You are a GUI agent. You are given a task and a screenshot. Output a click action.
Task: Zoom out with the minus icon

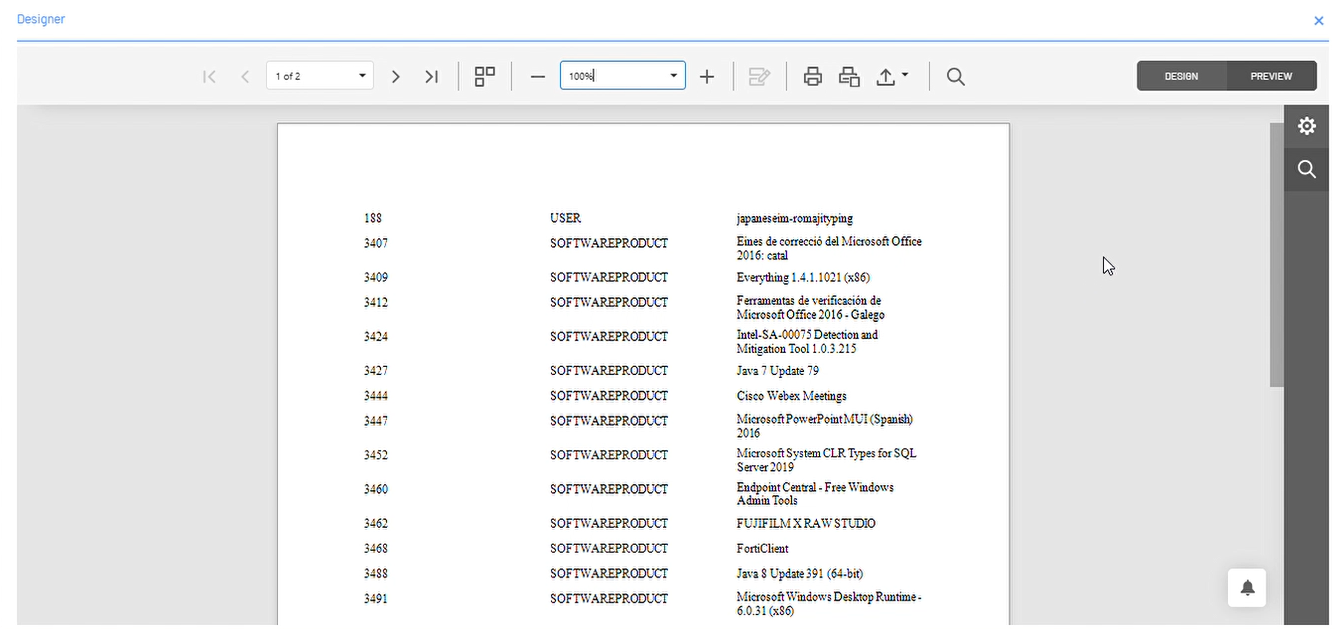click(x=538, y=77)
